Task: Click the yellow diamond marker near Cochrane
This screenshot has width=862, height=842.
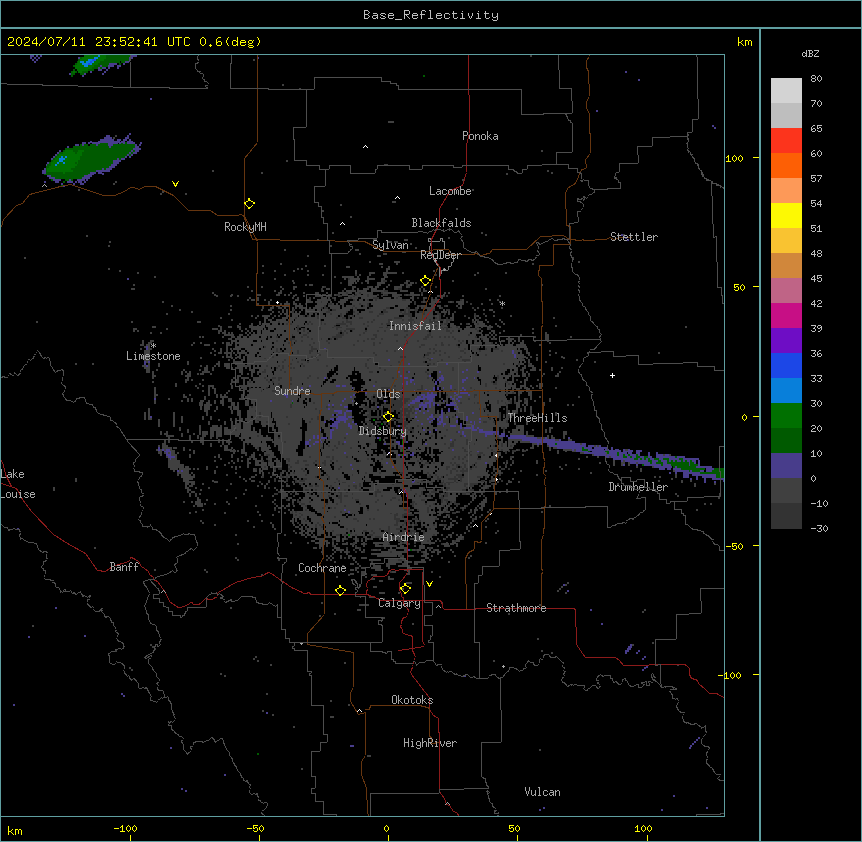Action: 340,590
